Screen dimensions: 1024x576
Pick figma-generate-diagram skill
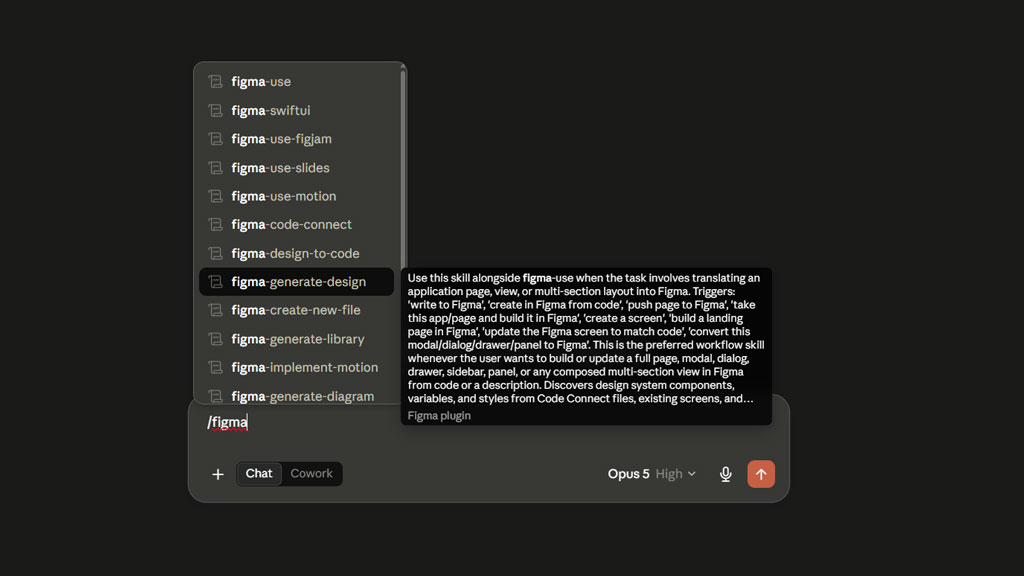(x=296, y=396)
